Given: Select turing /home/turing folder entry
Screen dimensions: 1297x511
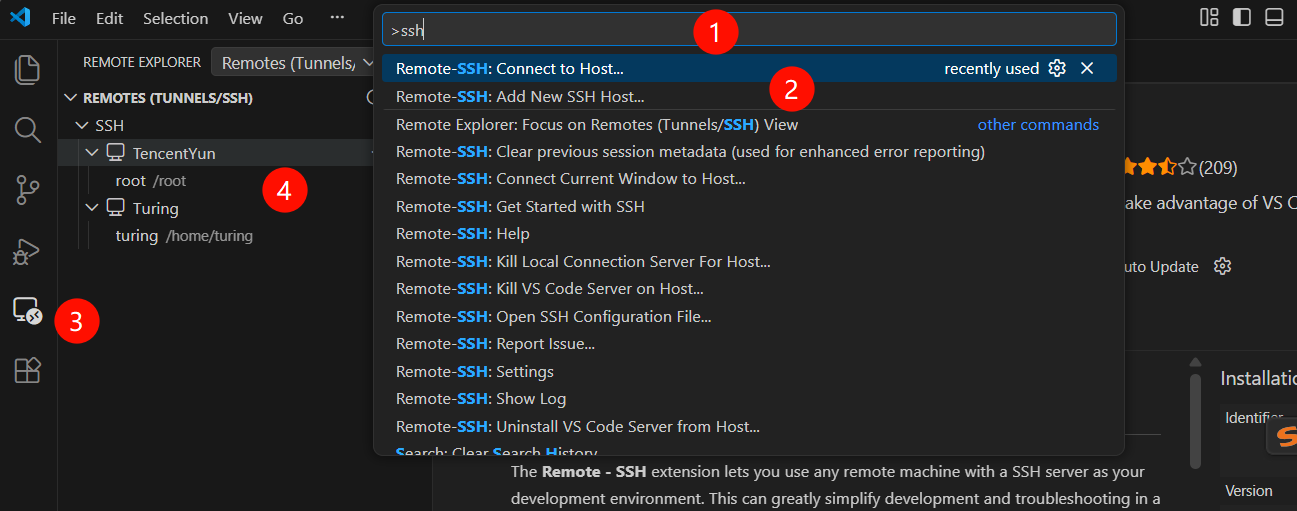Looking at the screenshot, I should coord(215,236).
